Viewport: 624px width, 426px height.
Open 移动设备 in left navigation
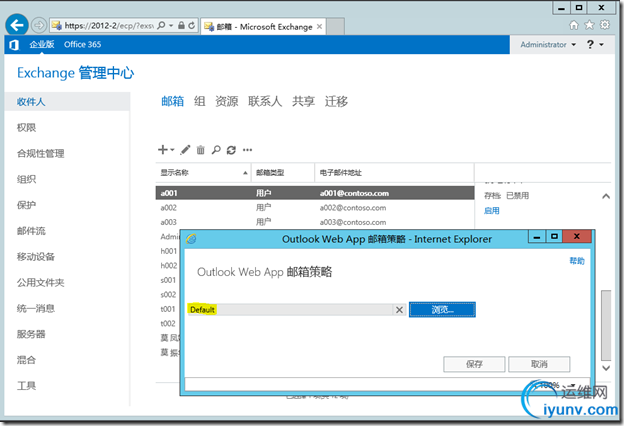[x=36, y=257]
